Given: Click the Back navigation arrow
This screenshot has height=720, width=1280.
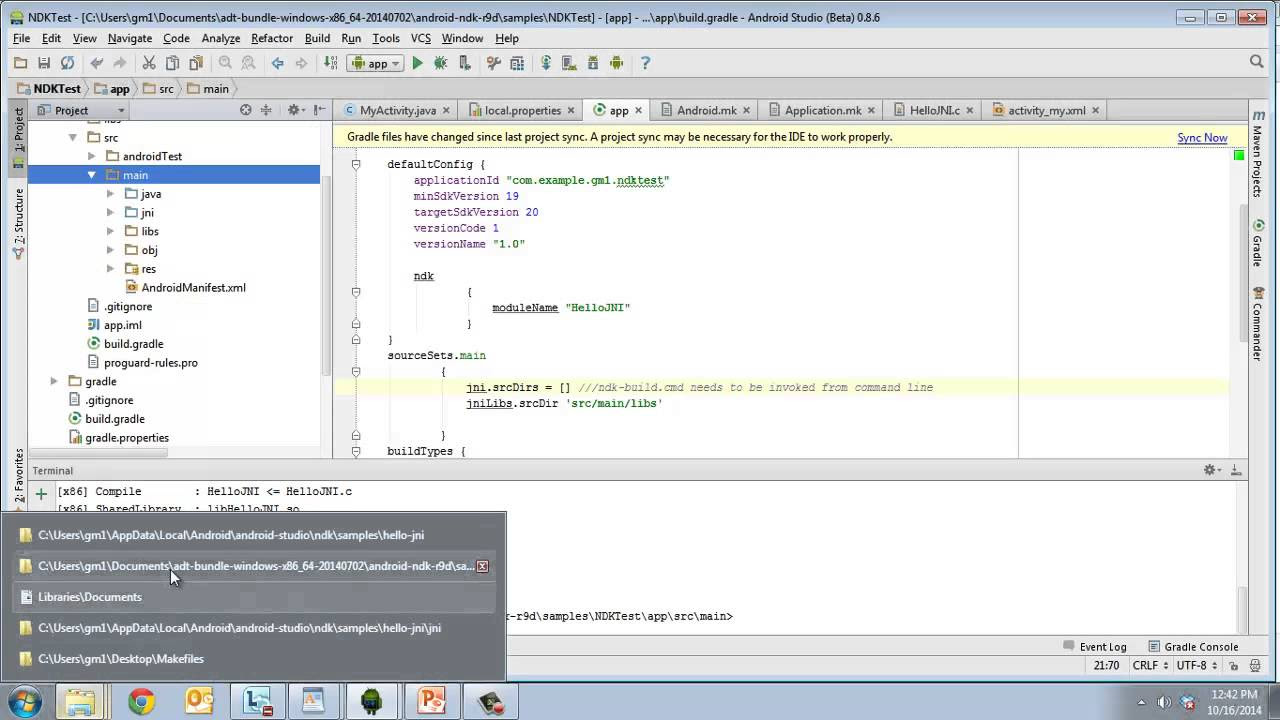Looking at the screenshot, I should click(x=278, y=63).
